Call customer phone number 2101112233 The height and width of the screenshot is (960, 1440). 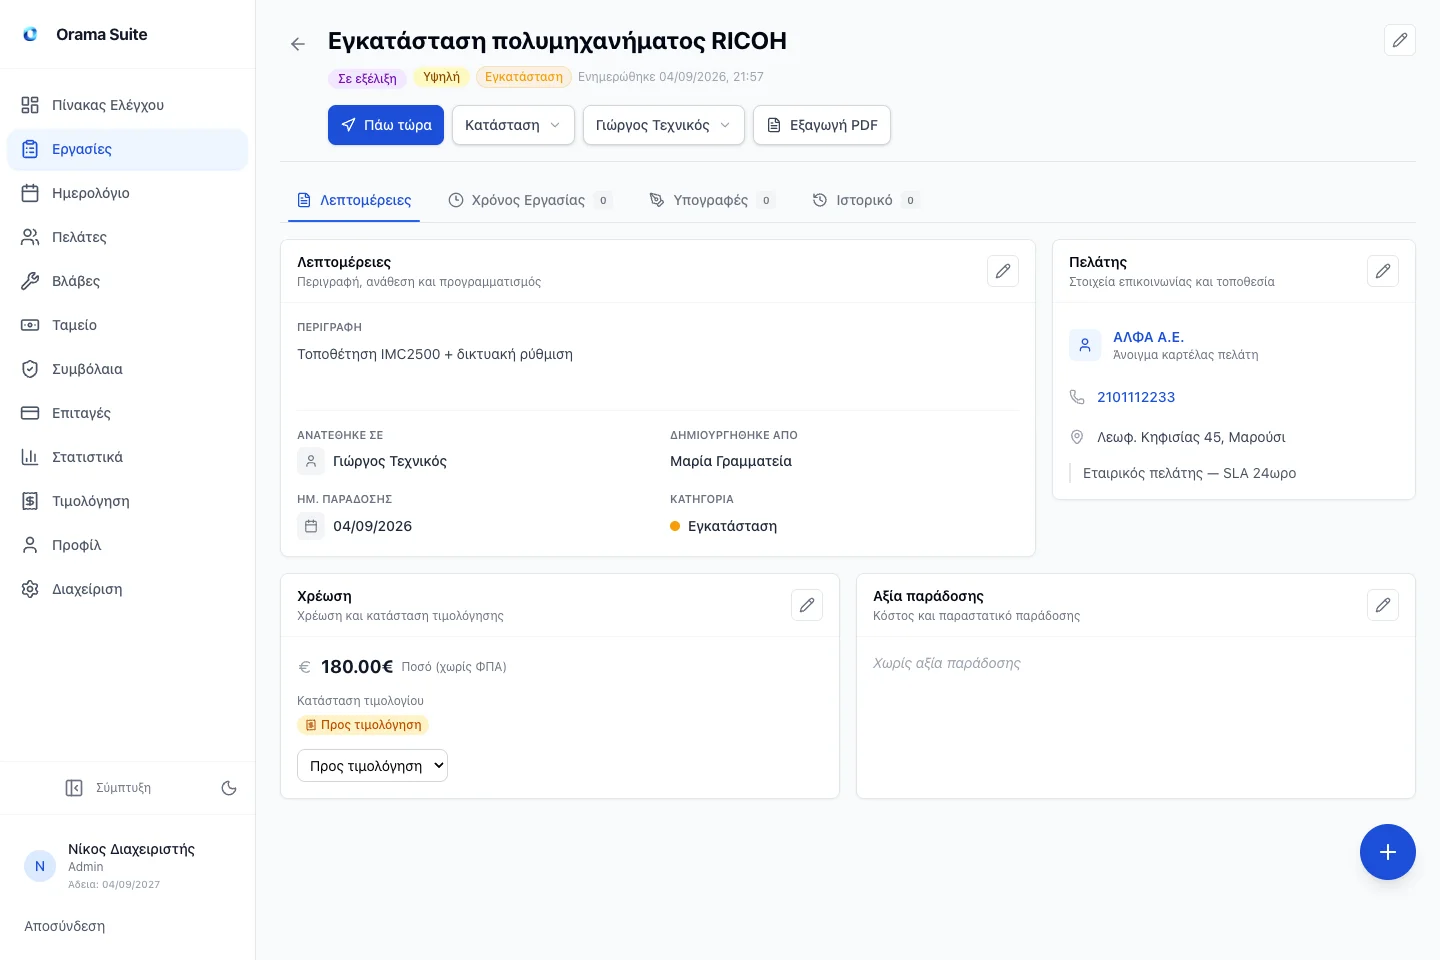[1136, 397]
